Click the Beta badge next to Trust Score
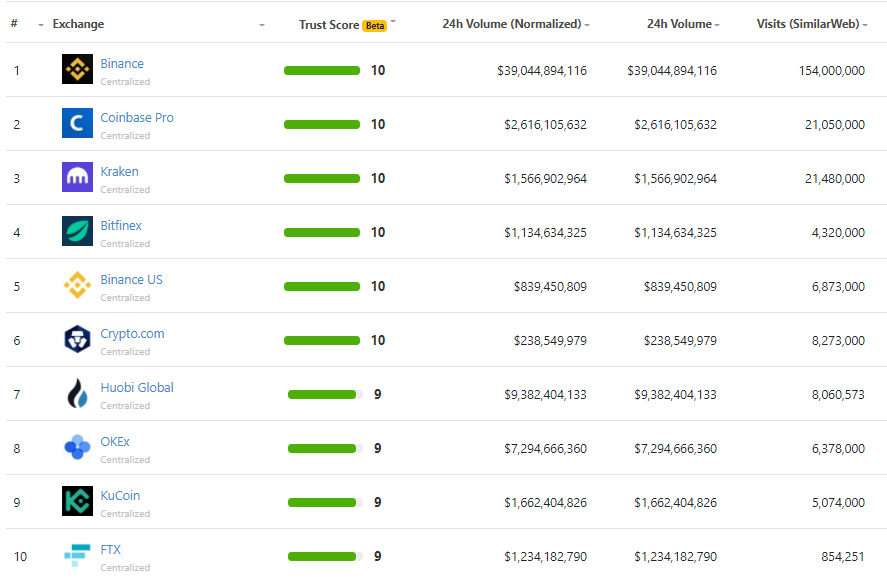The image size is (887, 581). tap(374, 25)
